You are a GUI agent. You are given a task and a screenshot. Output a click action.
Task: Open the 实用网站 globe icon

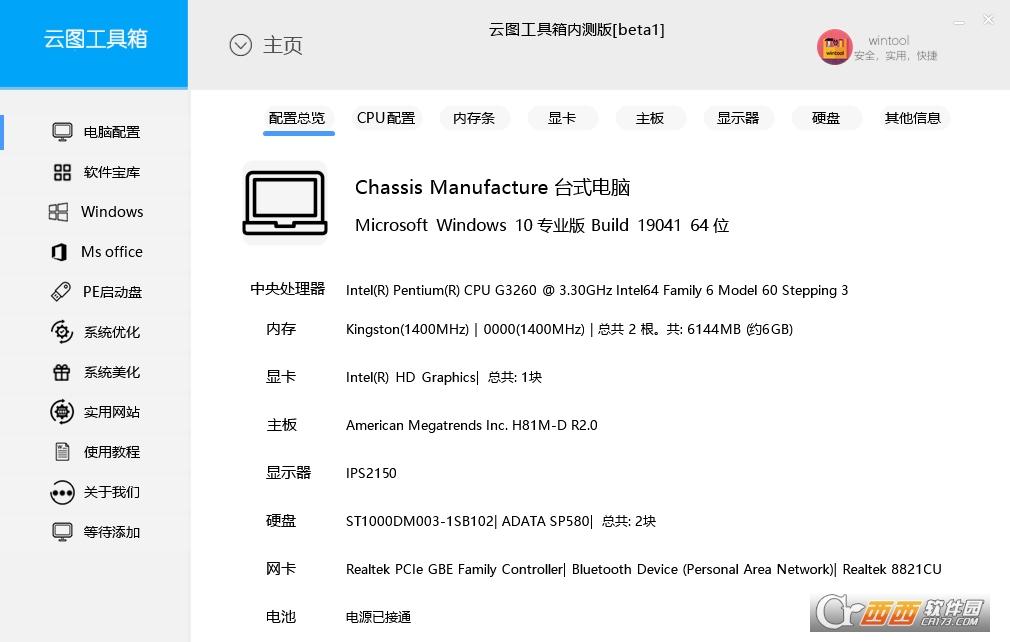click(62, 412)
